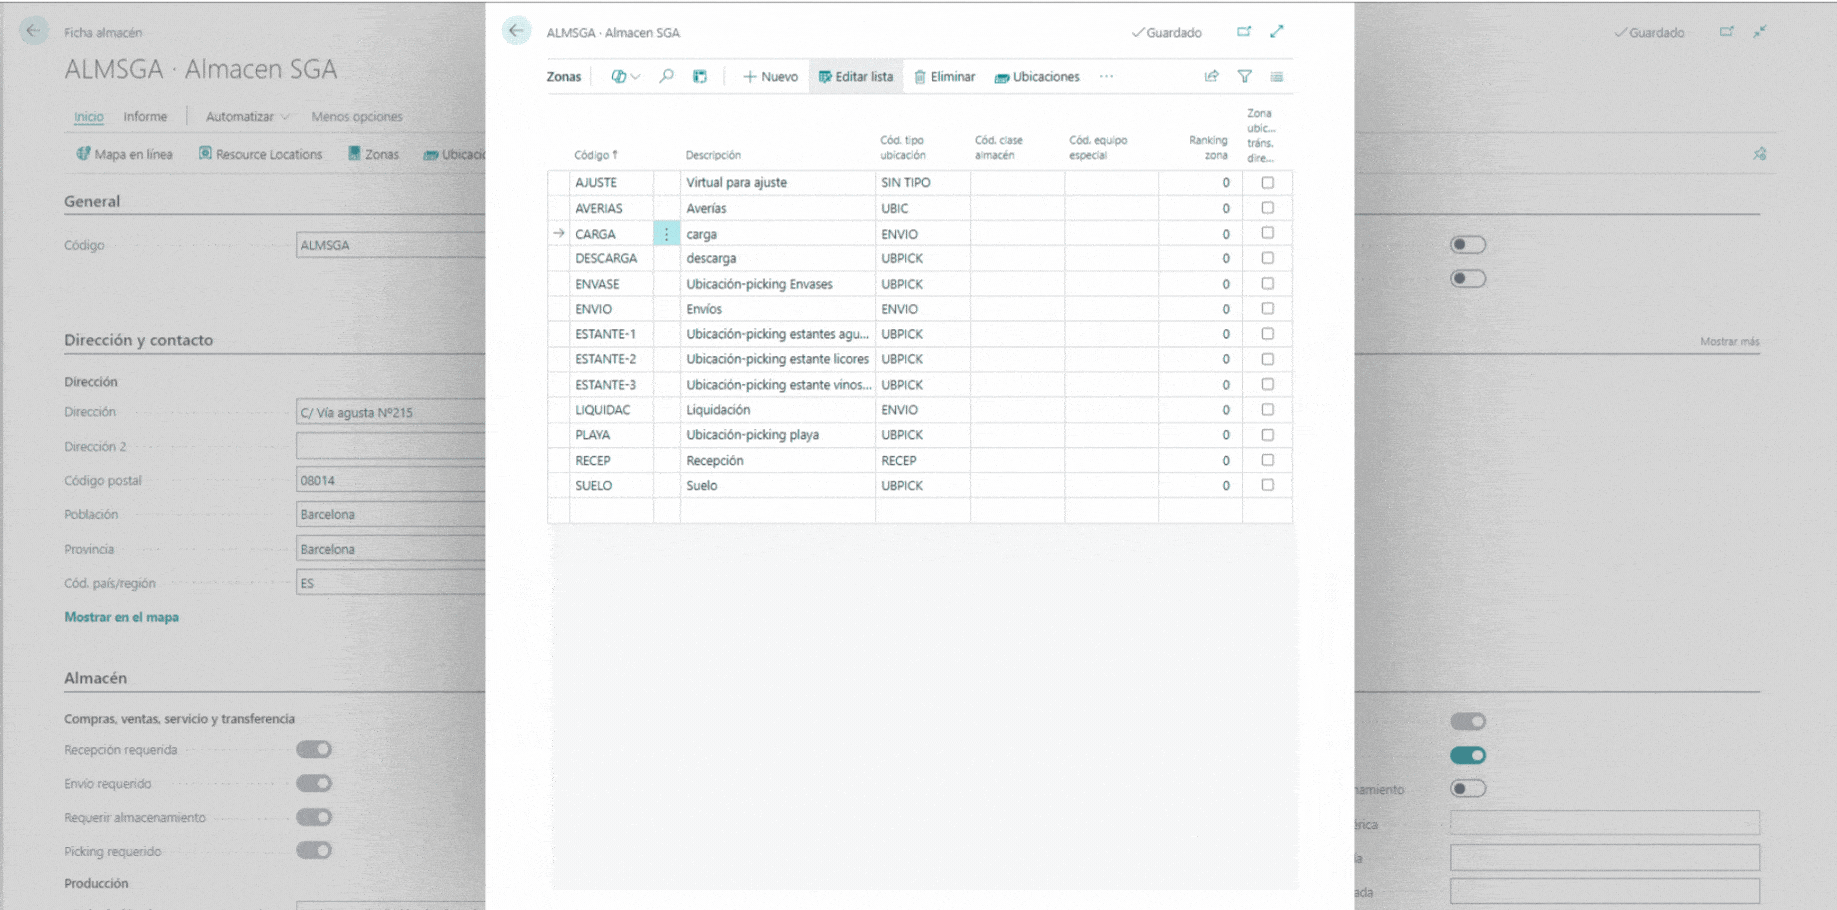This screenshot has height=910, width=1837.
Task: Click Editar lista in the toolbar
Action: click(x=856, y=77)
